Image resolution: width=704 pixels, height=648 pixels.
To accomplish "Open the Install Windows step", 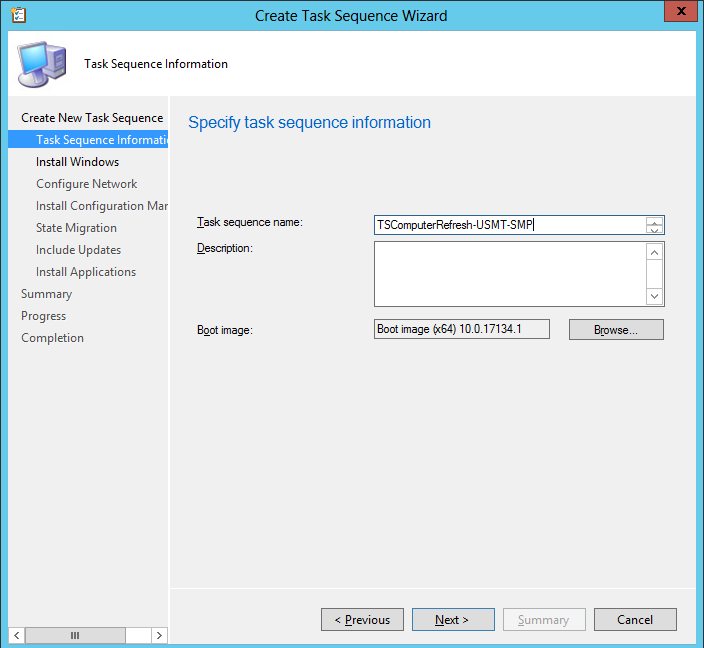I will (x=77, y=162).
